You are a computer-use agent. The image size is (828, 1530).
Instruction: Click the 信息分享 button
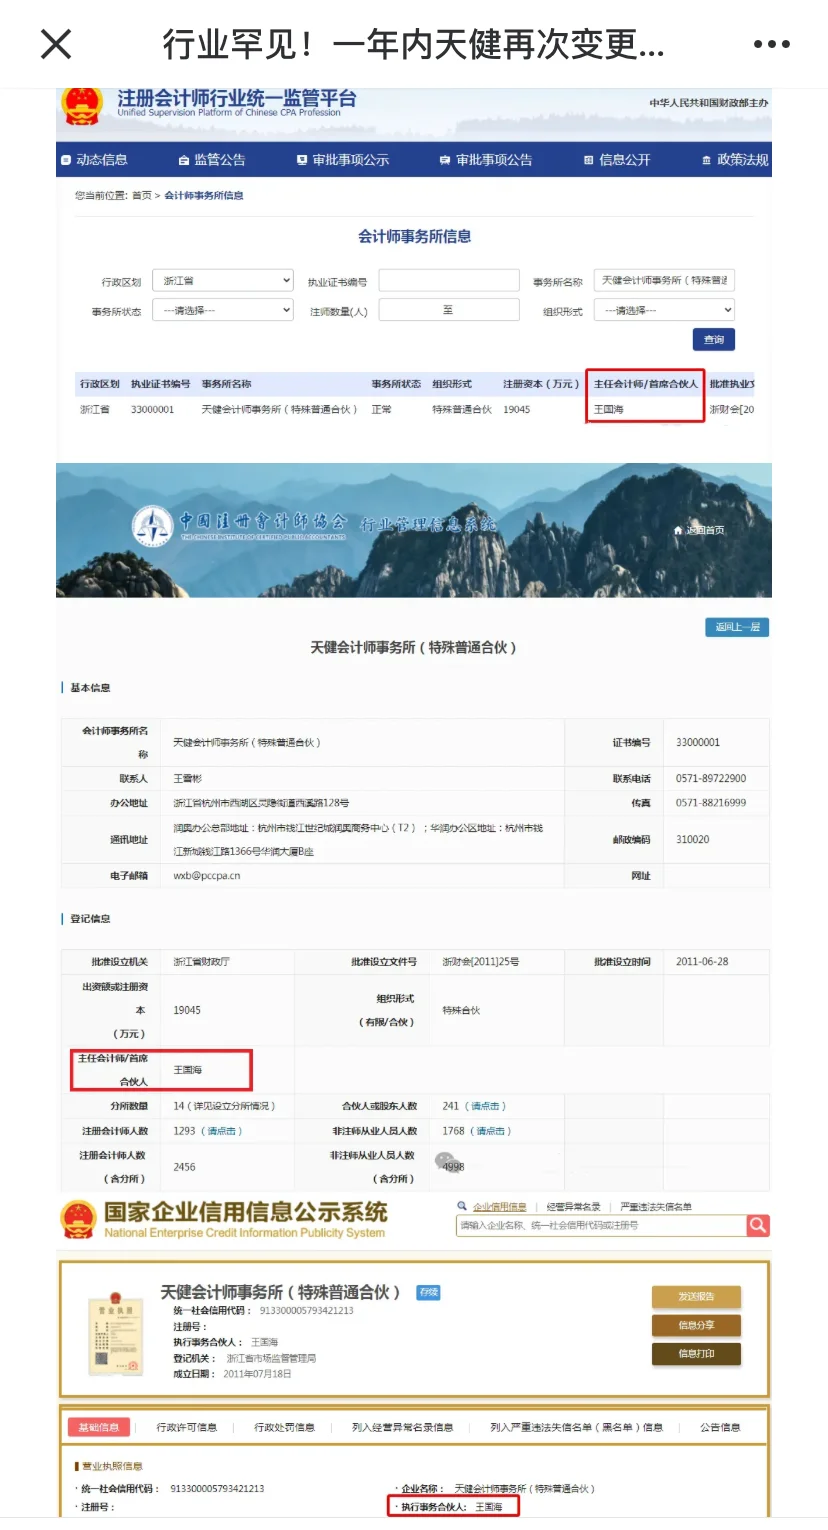coord(696,1326)
